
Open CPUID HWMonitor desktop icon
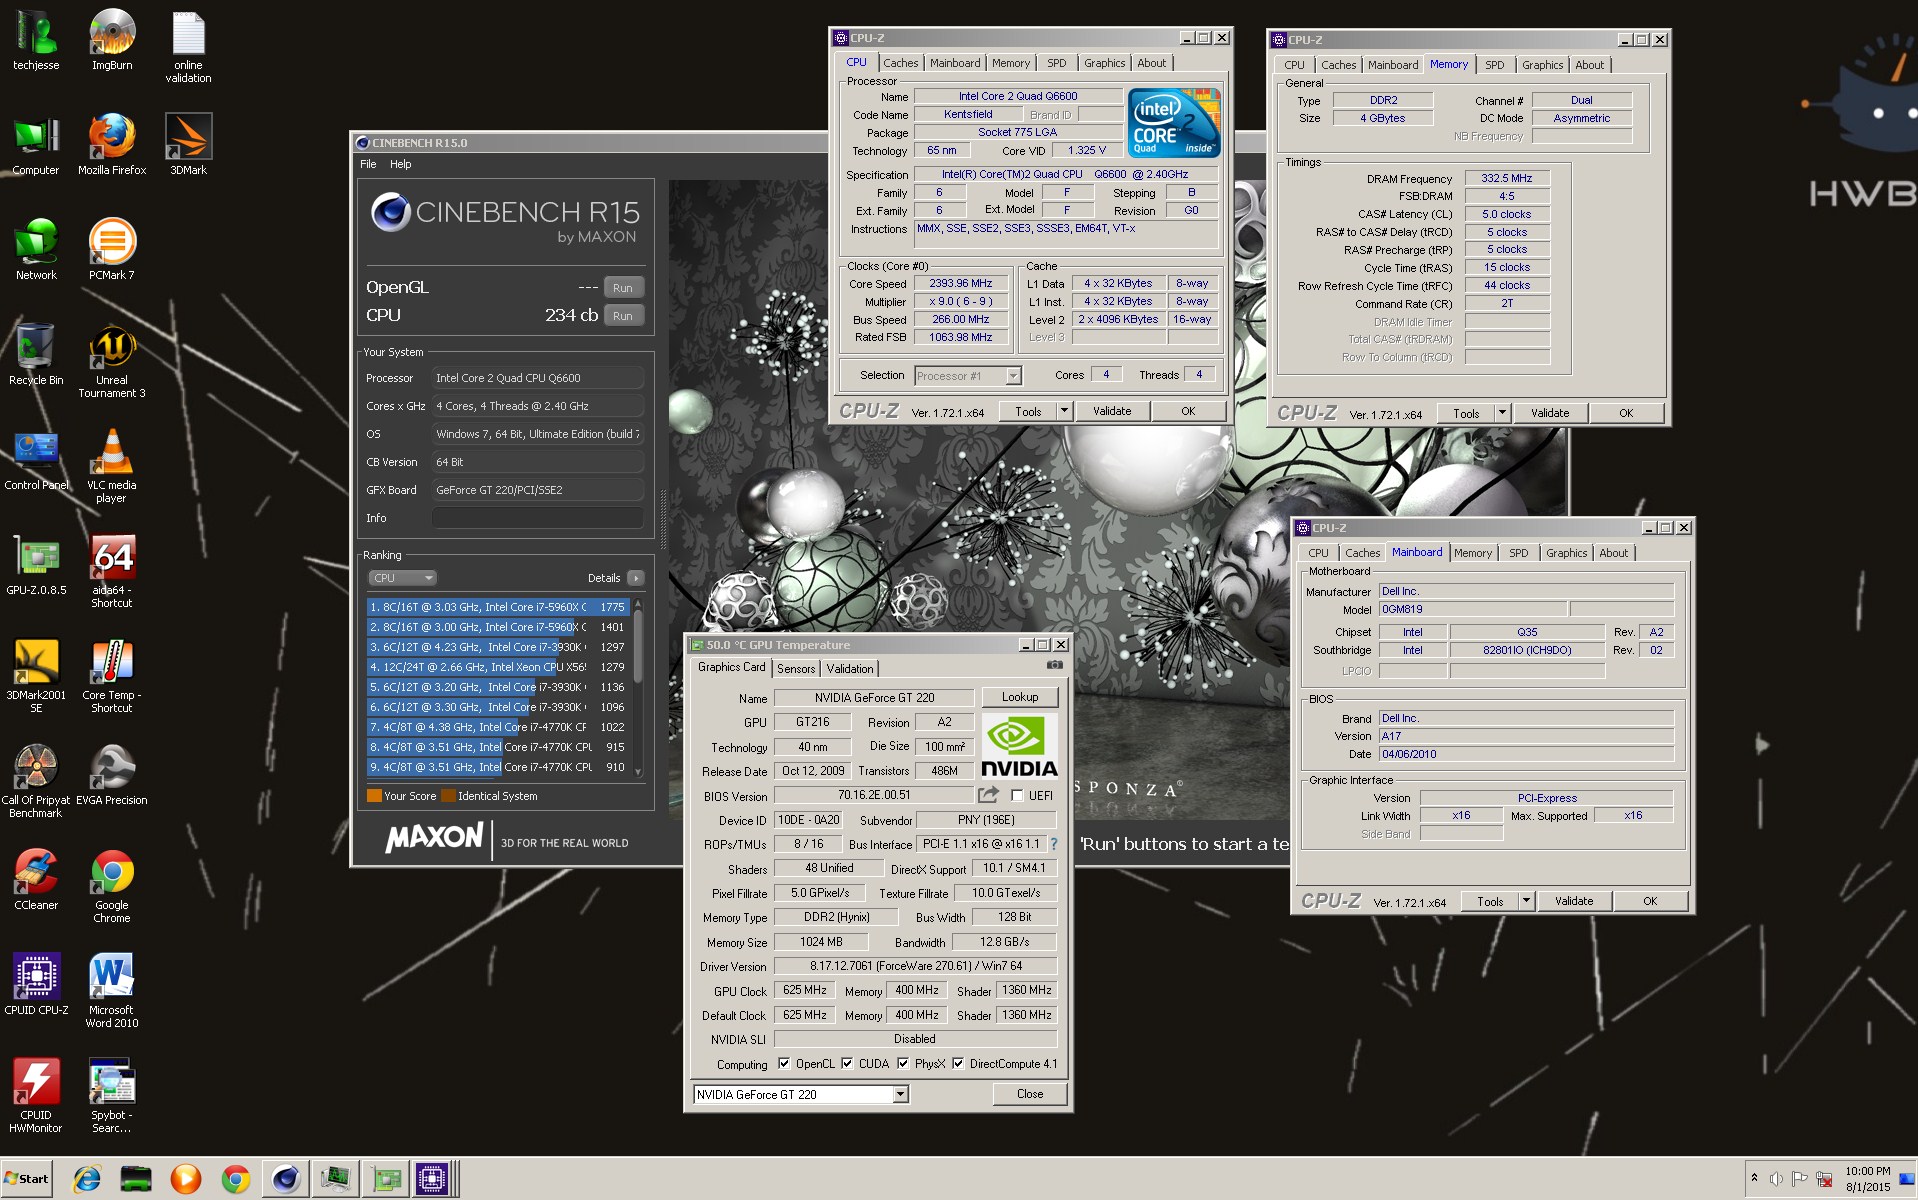click(36, 1096)
